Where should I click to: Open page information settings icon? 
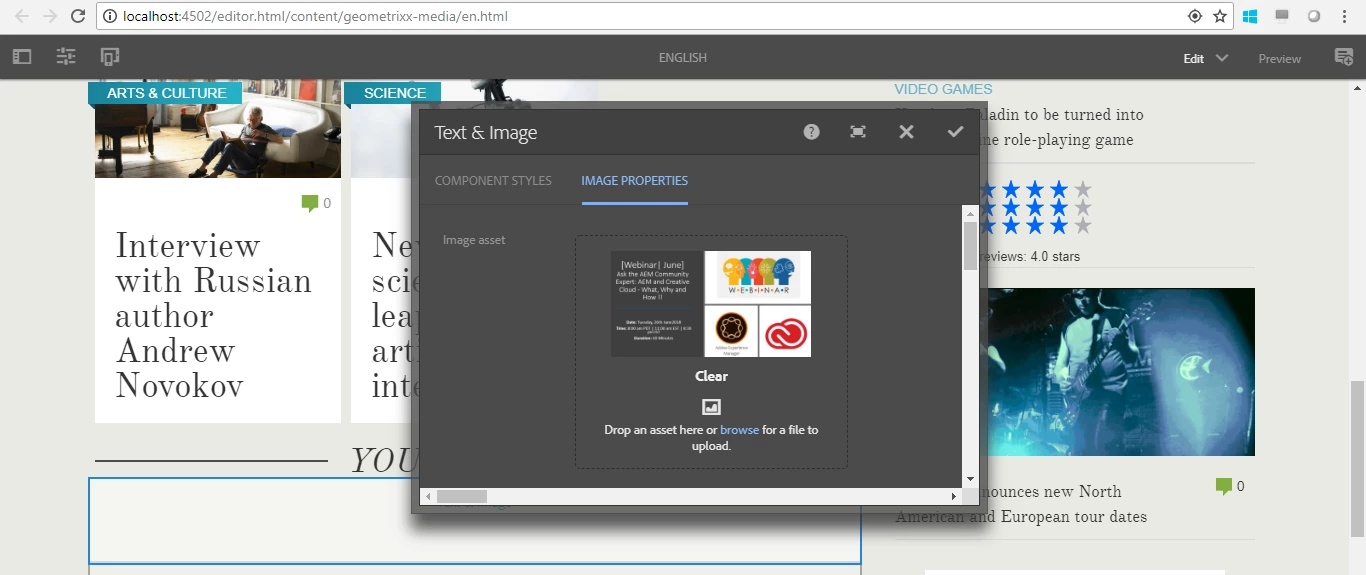66,58
